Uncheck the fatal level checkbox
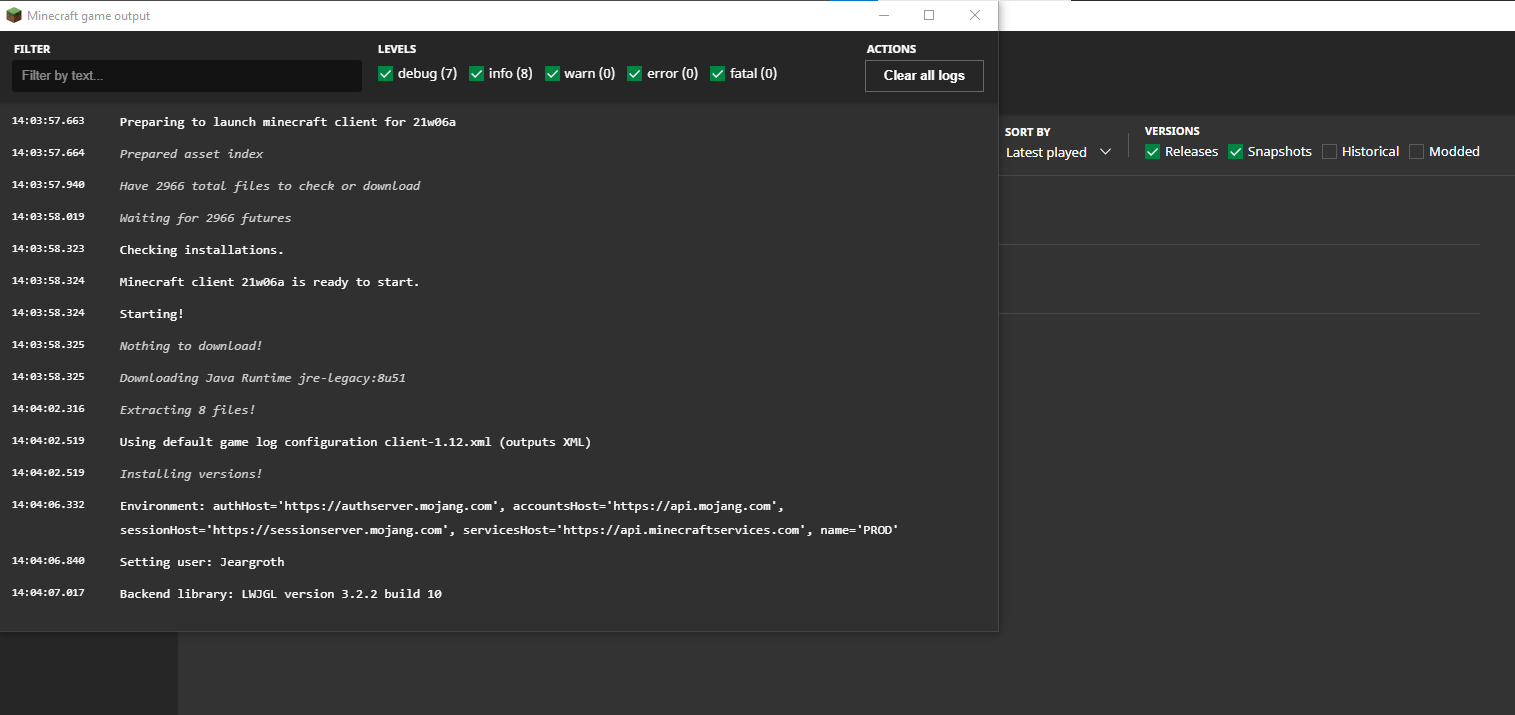 coord(717,74)
